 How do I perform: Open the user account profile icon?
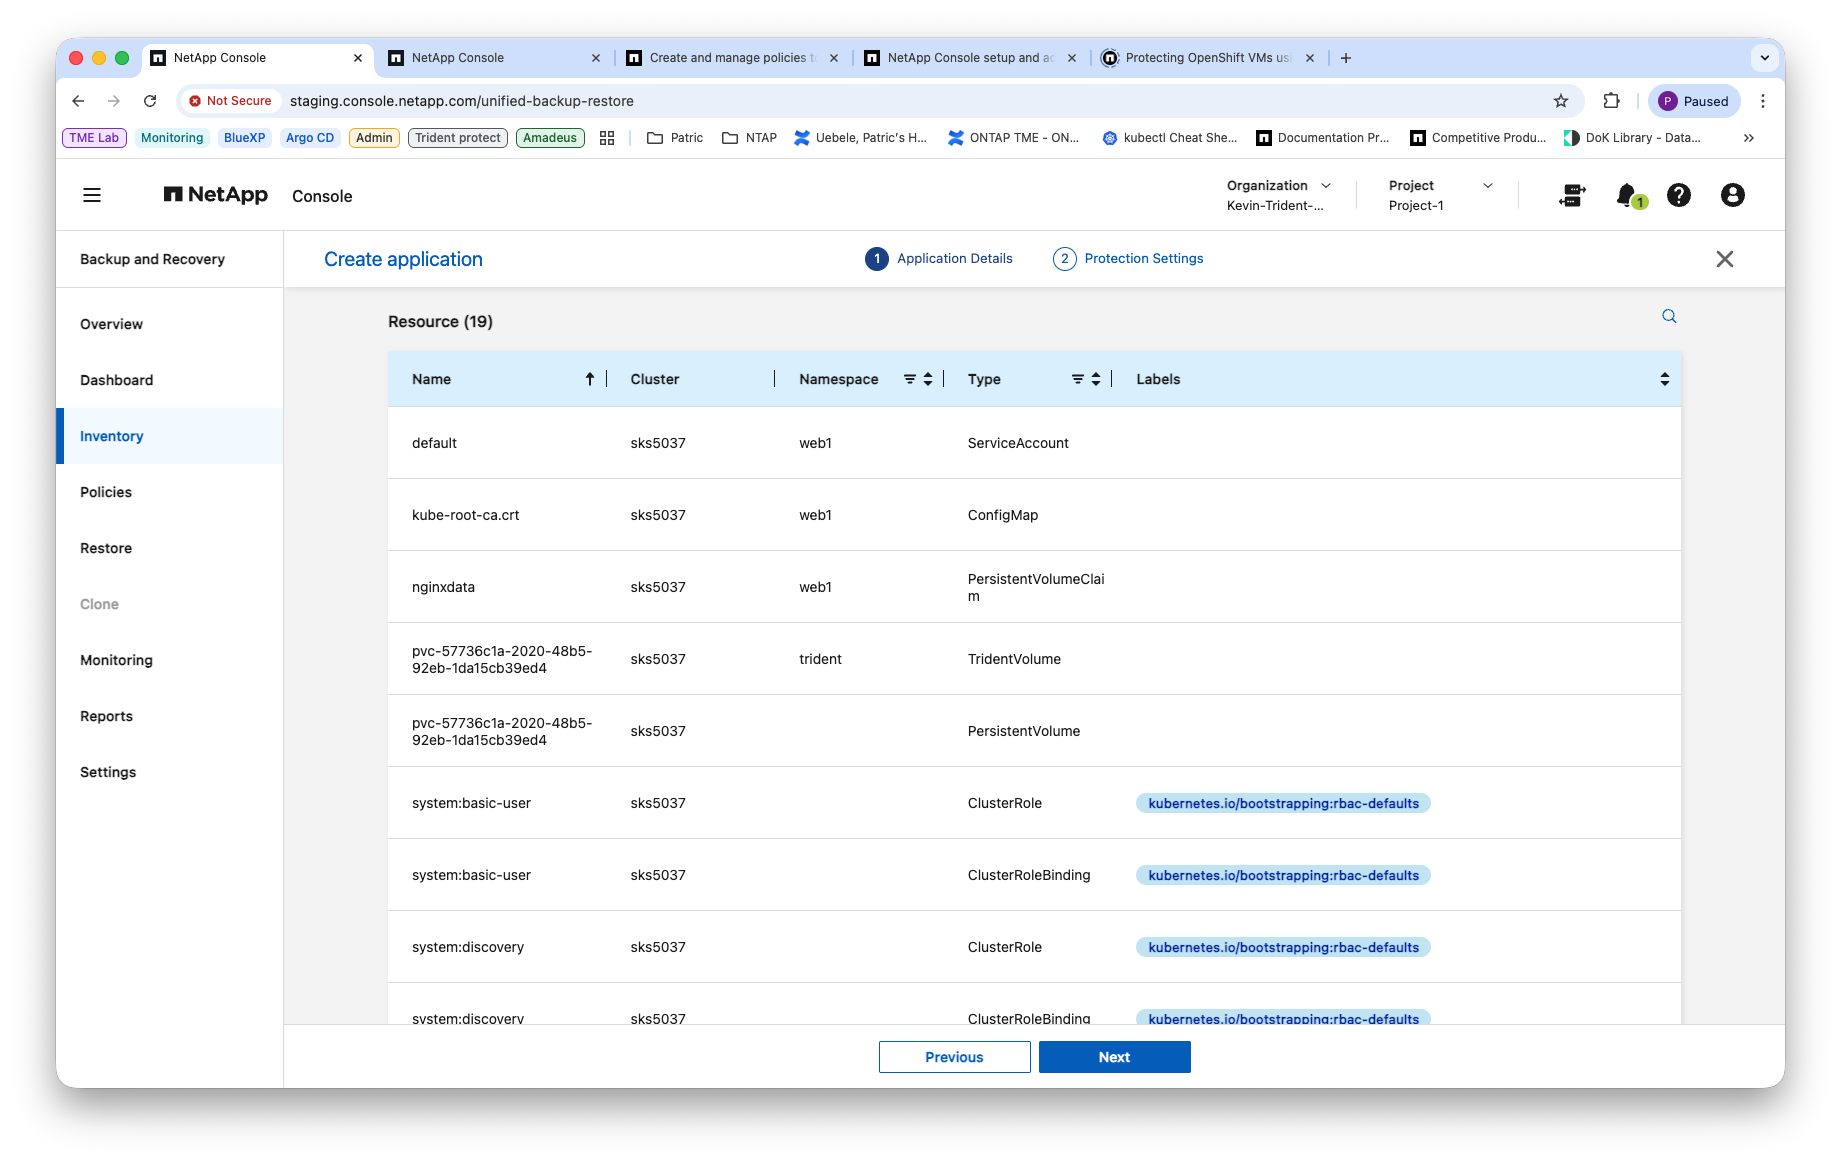[1733, 195]
